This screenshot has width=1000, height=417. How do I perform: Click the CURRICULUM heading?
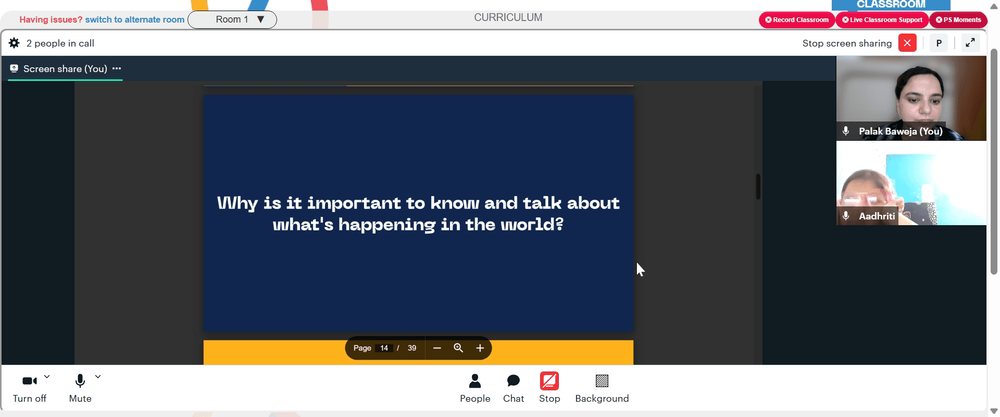click(x=508, y=18)
